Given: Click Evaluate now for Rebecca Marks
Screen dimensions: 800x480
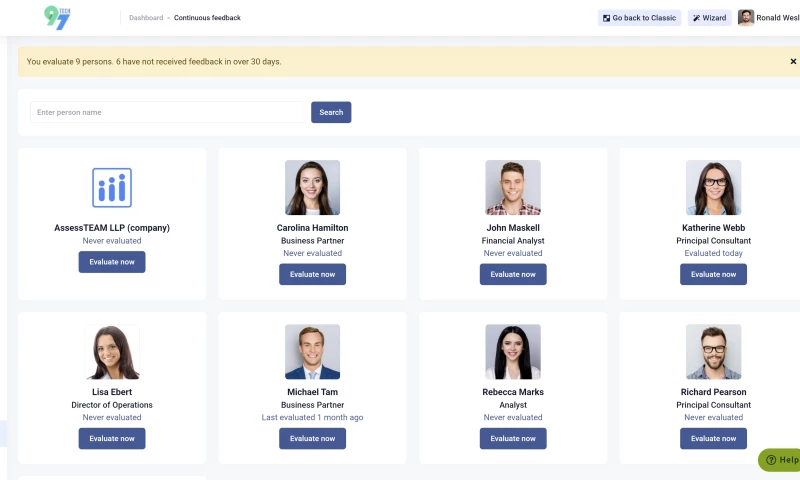Looking at the screenshot, I should pyautogui.click(x=513, y=438).
